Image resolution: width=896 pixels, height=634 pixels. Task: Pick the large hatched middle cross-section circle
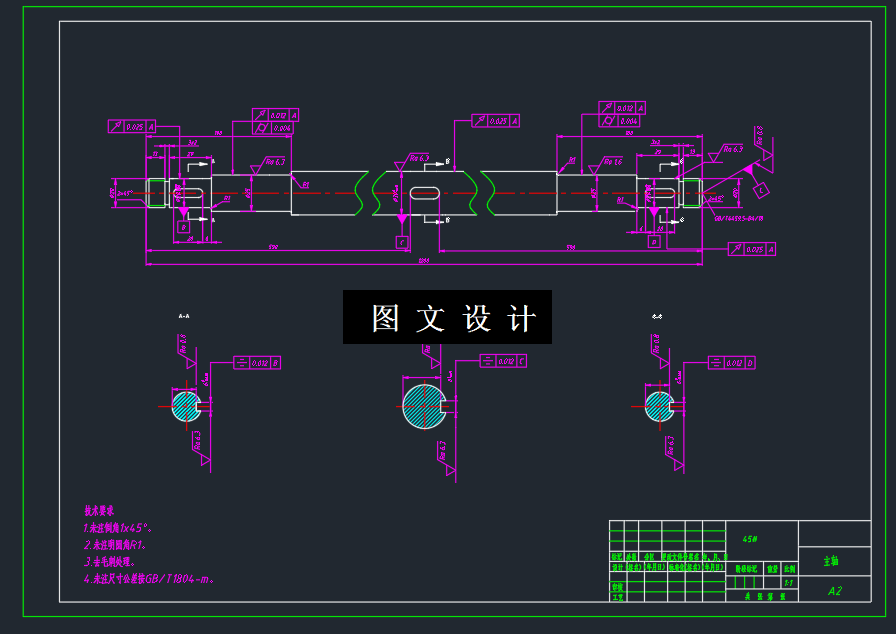(424, 406)
